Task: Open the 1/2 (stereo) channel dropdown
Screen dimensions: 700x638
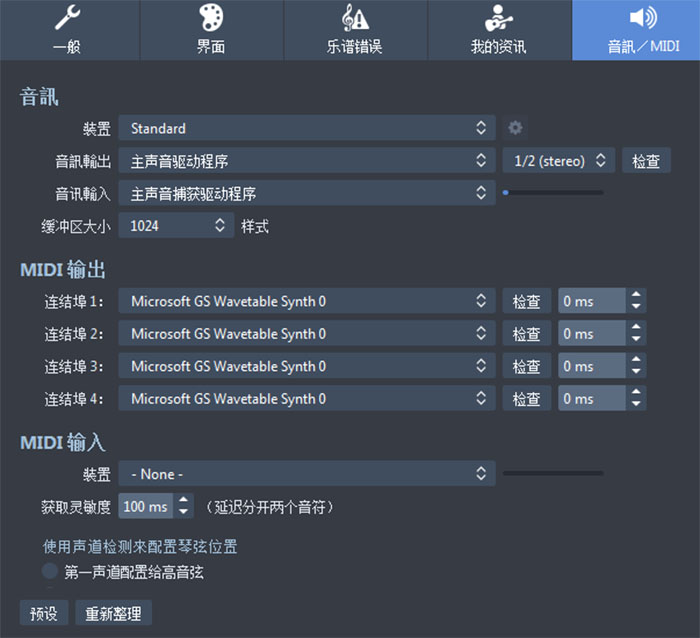Action: 558,160
